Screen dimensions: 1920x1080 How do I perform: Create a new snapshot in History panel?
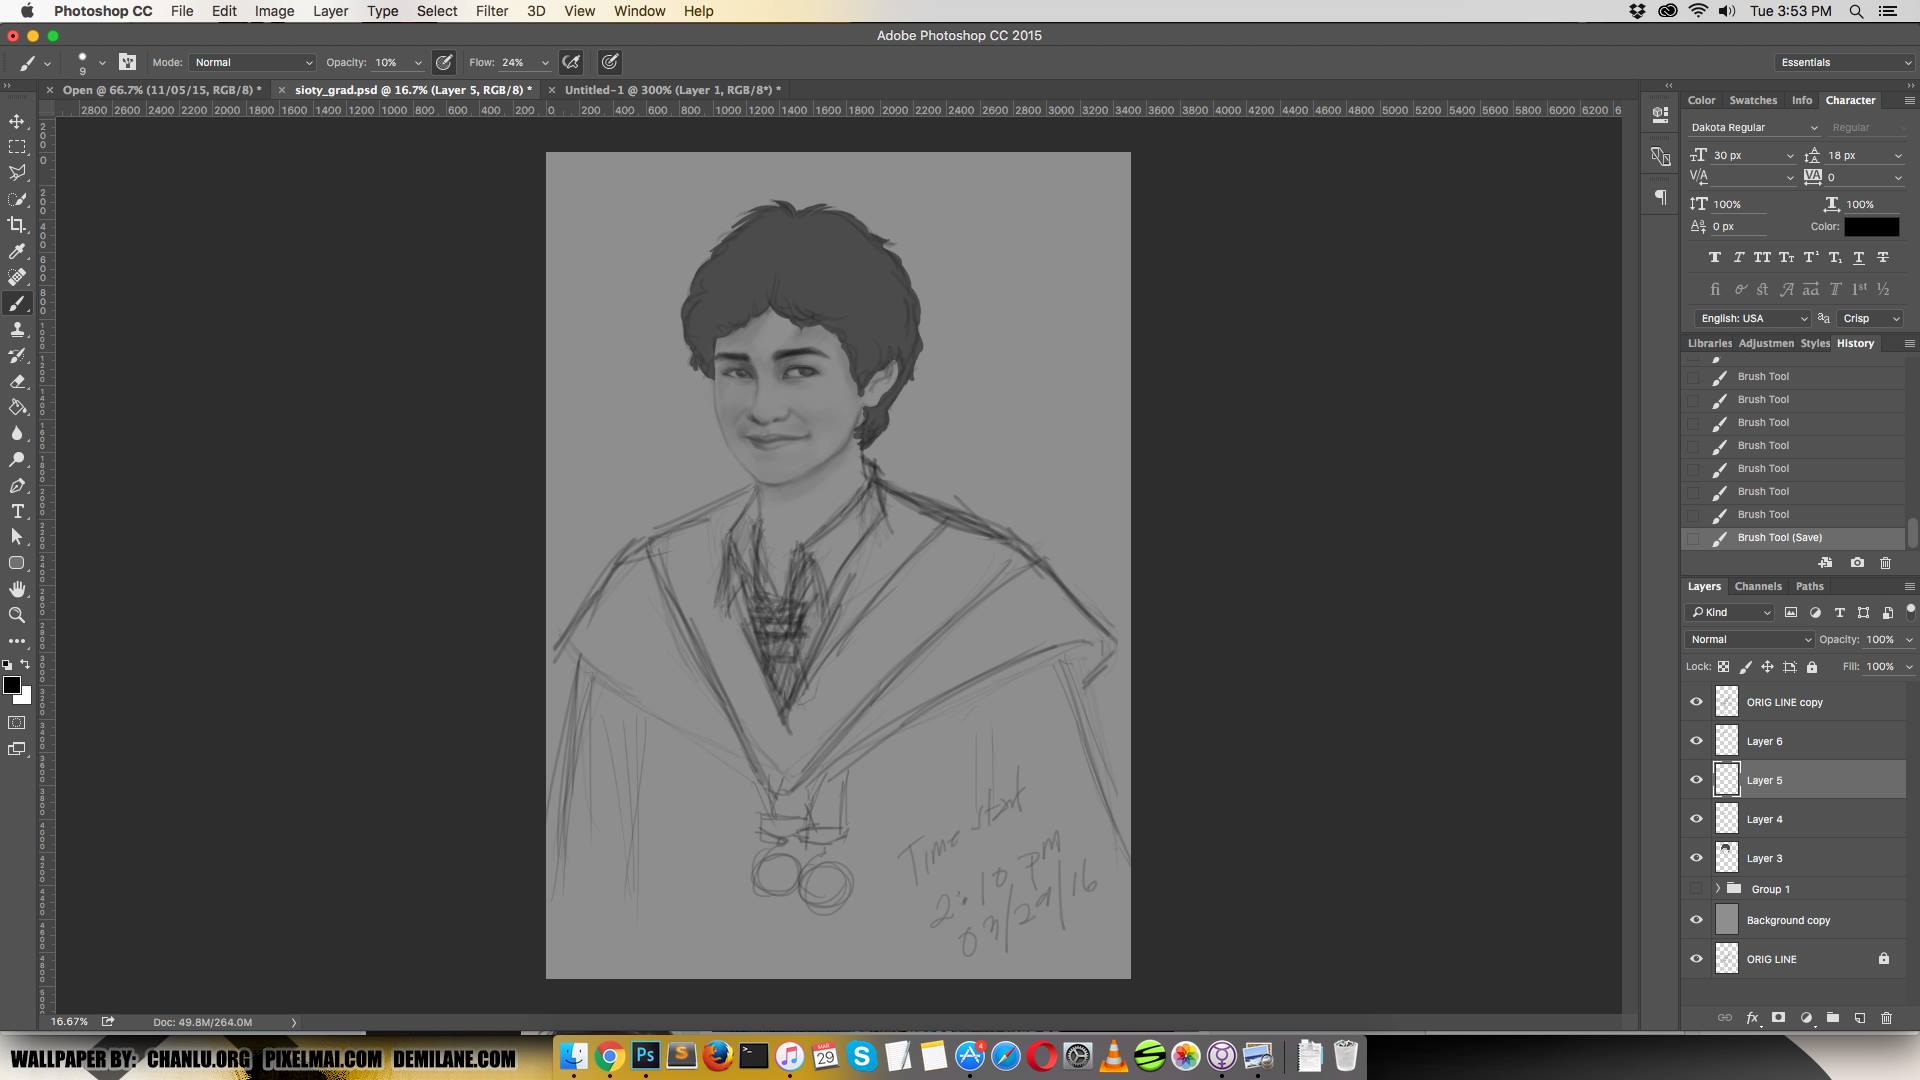point(1857,563)
